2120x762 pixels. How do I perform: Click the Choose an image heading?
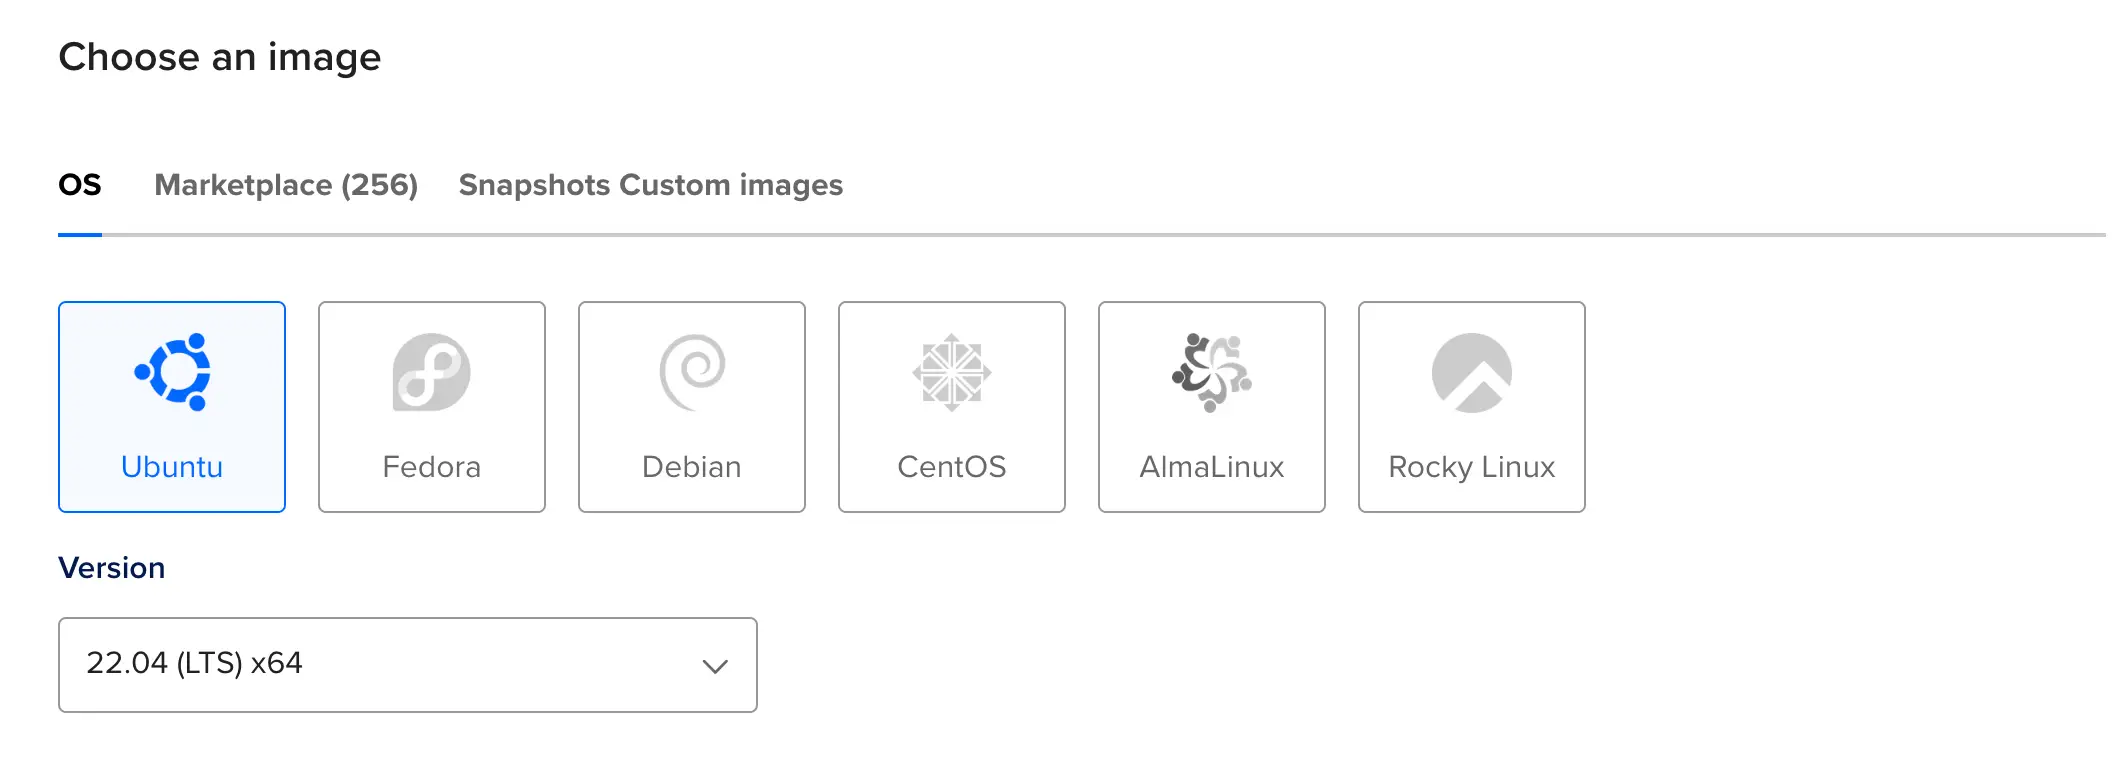point(220,57)
